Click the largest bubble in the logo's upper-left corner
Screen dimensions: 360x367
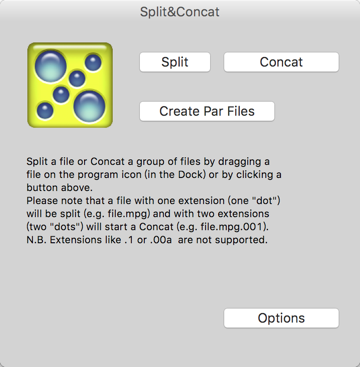[51, 66]
